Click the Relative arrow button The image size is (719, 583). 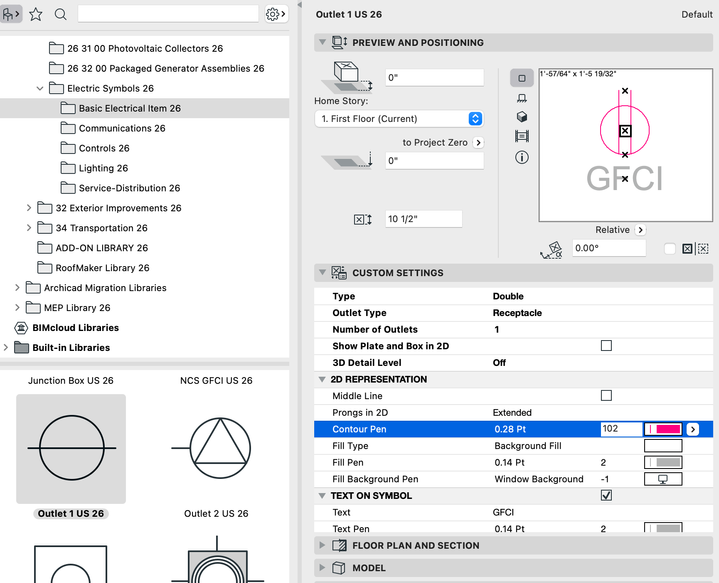(640, 230)
